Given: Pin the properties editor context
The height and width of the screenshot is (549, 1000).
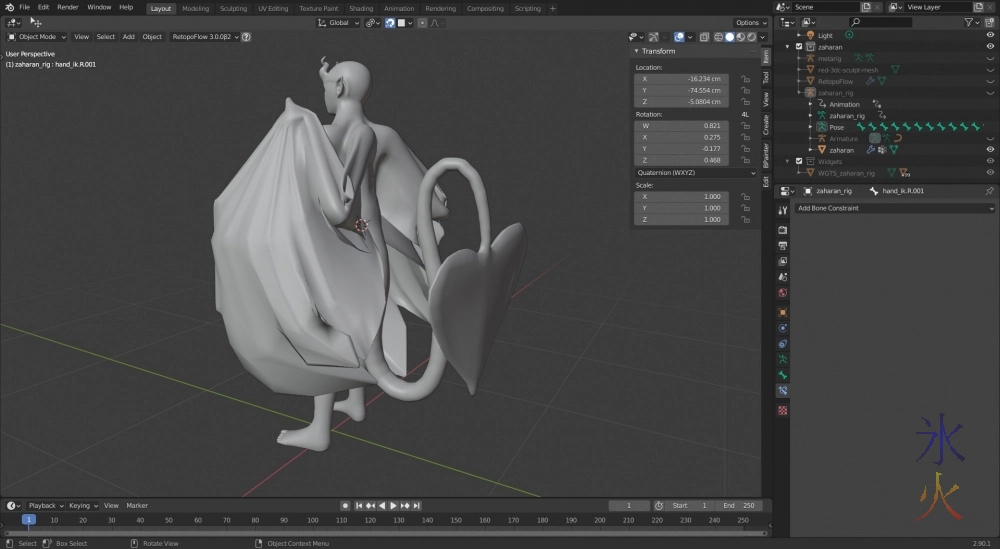Looking at the screenshot, I should pyautogui.click(x=989, y=190).
